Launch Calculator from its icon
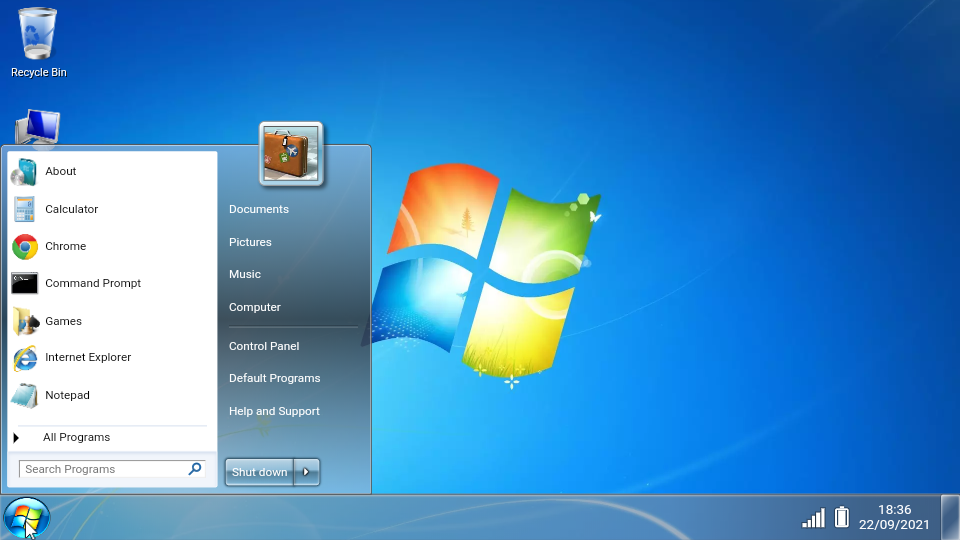Image resolution: width=960 pixels, height=540 pixels. pyautogui.click(x=24, y=209)
